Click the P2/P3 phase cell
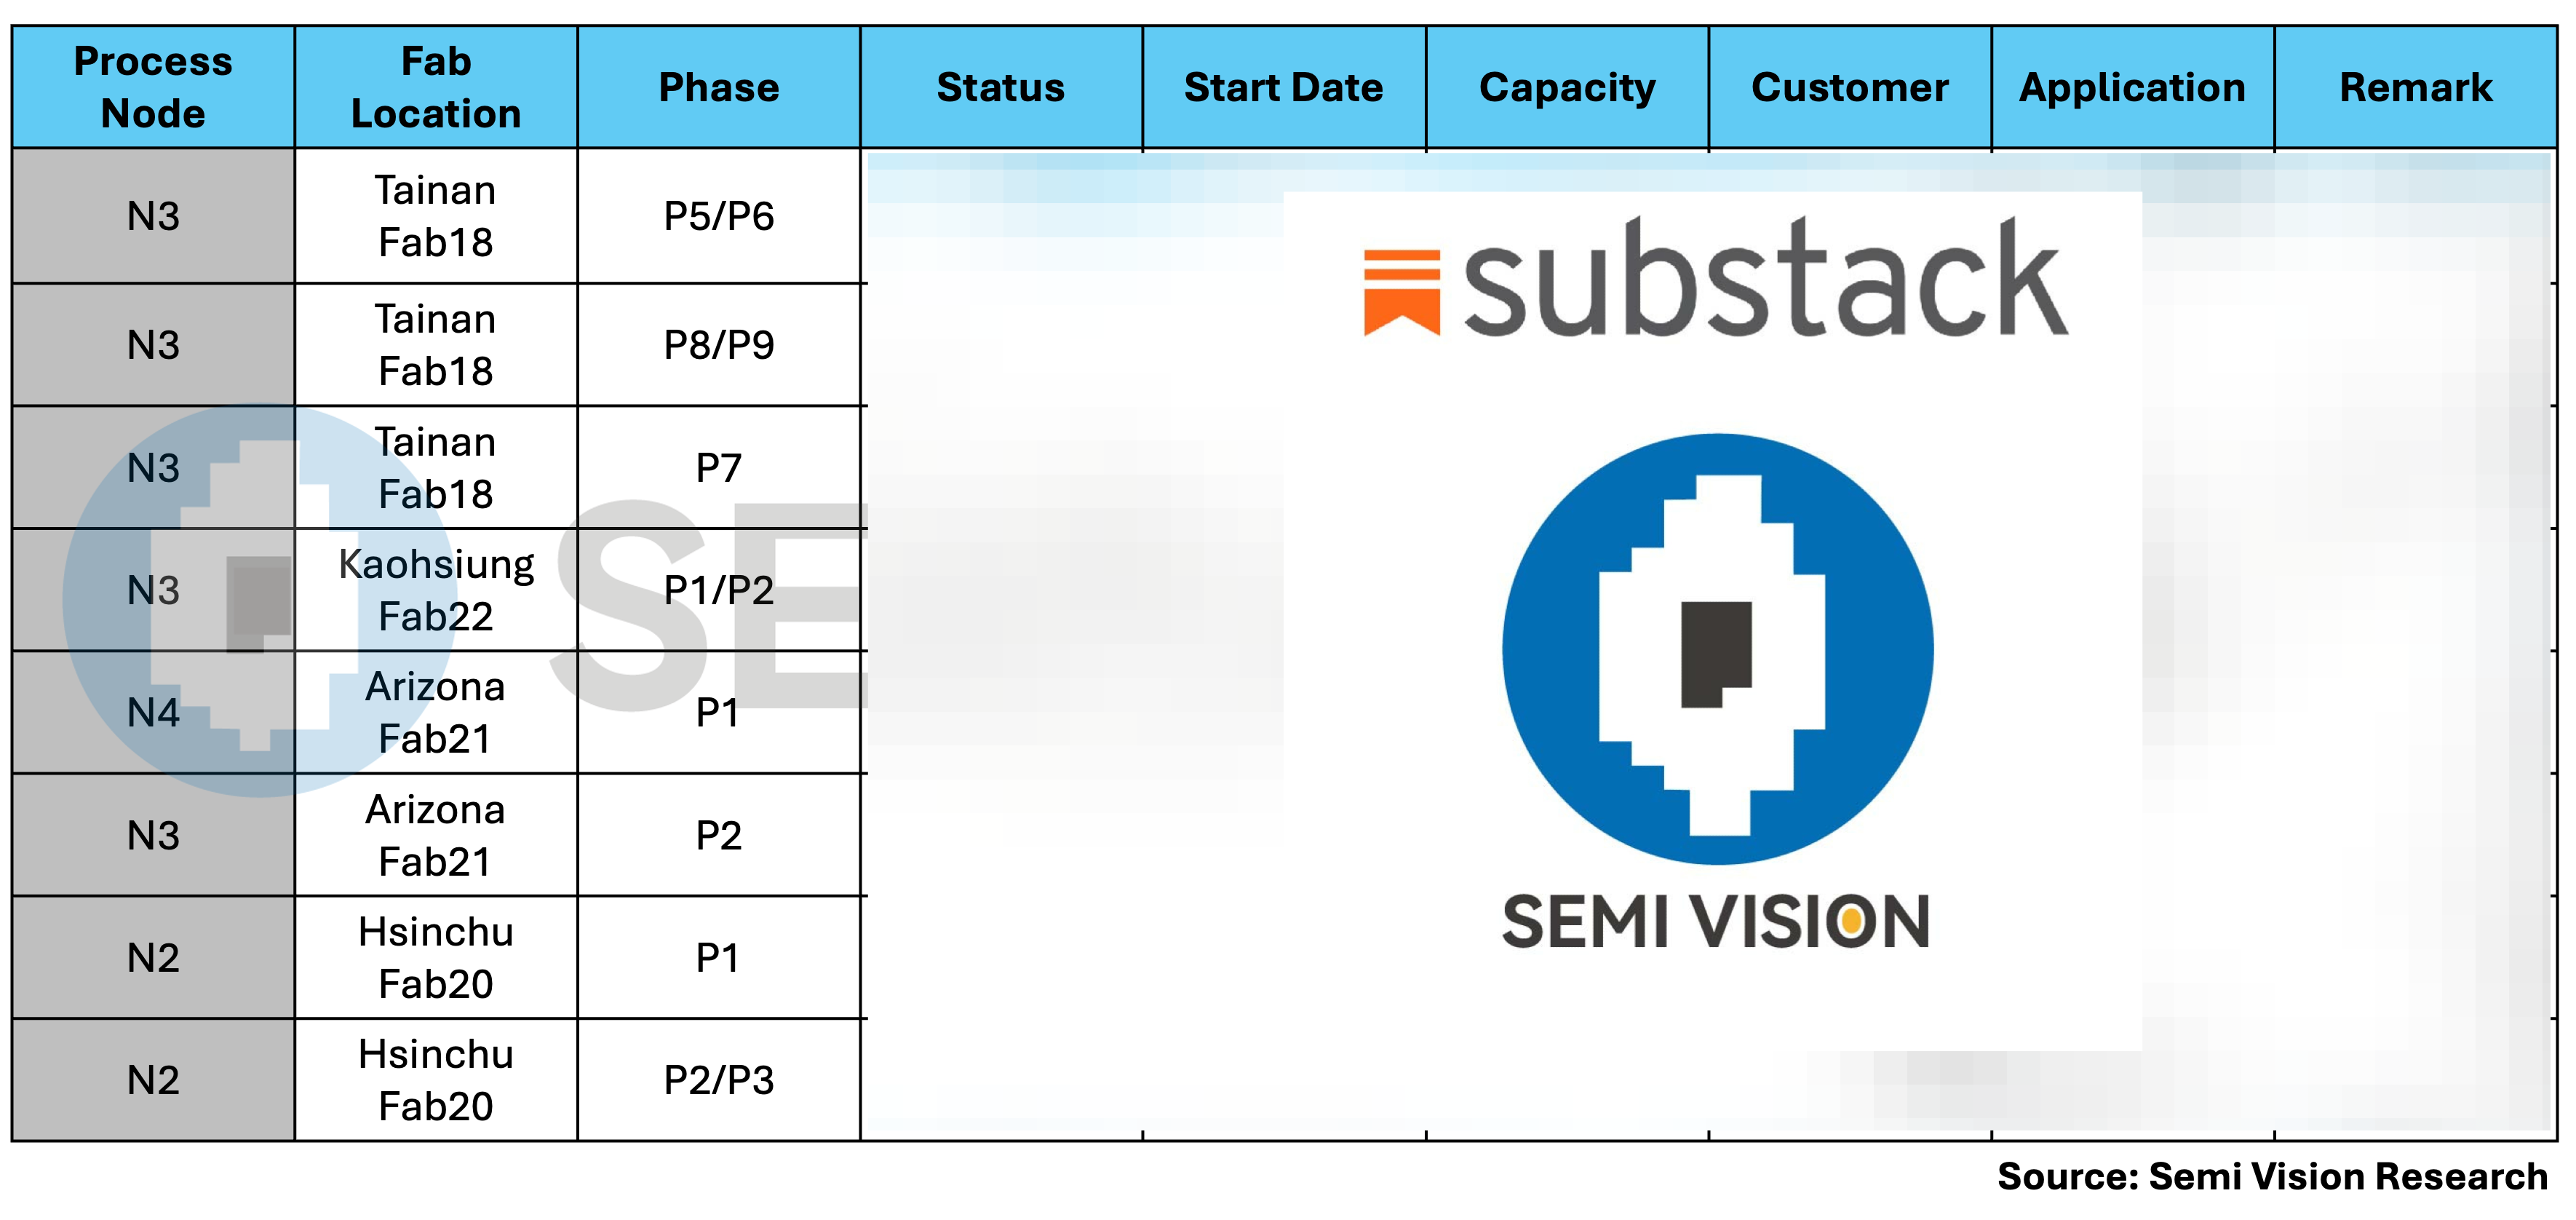 [719, 1080]
